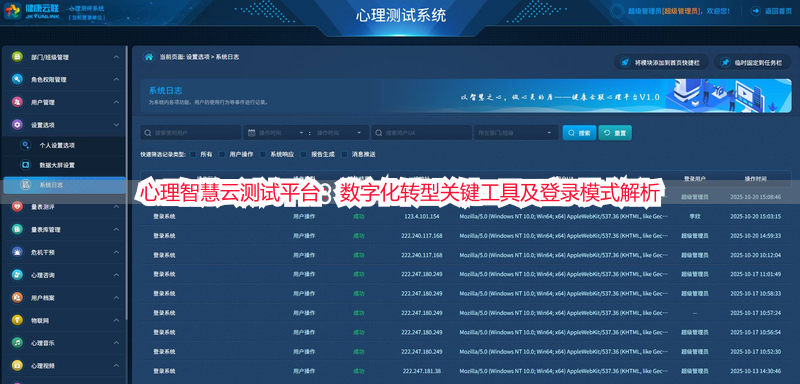Image resolution: width=800 pixels, height=384 pixels.
Task: Focus the 搜索用户UA input field
Action: click(421, 133)
